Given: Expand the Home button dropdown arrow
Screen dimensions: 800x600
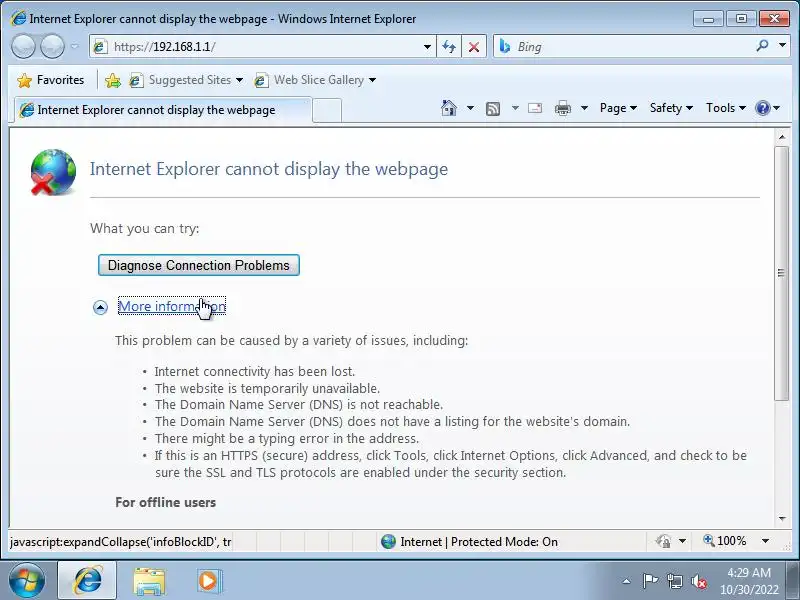Looking at the screenshot, I should pos(470,108).
